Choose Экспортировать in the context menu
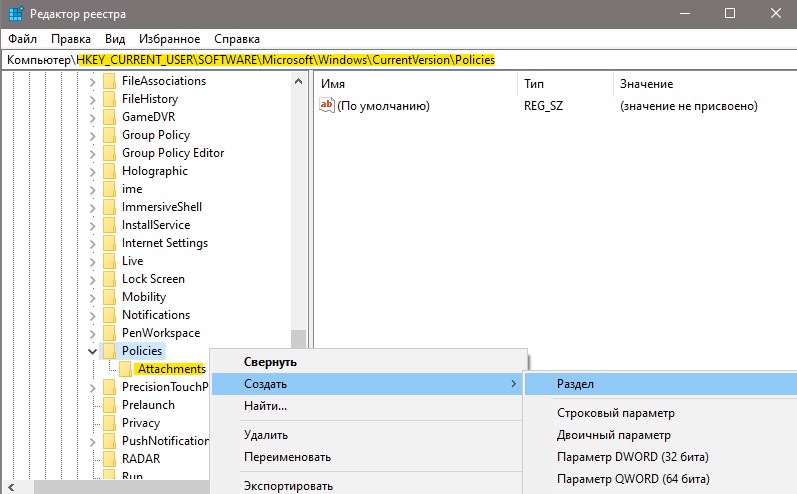This screenshot has width=797, height=494. 367,485
